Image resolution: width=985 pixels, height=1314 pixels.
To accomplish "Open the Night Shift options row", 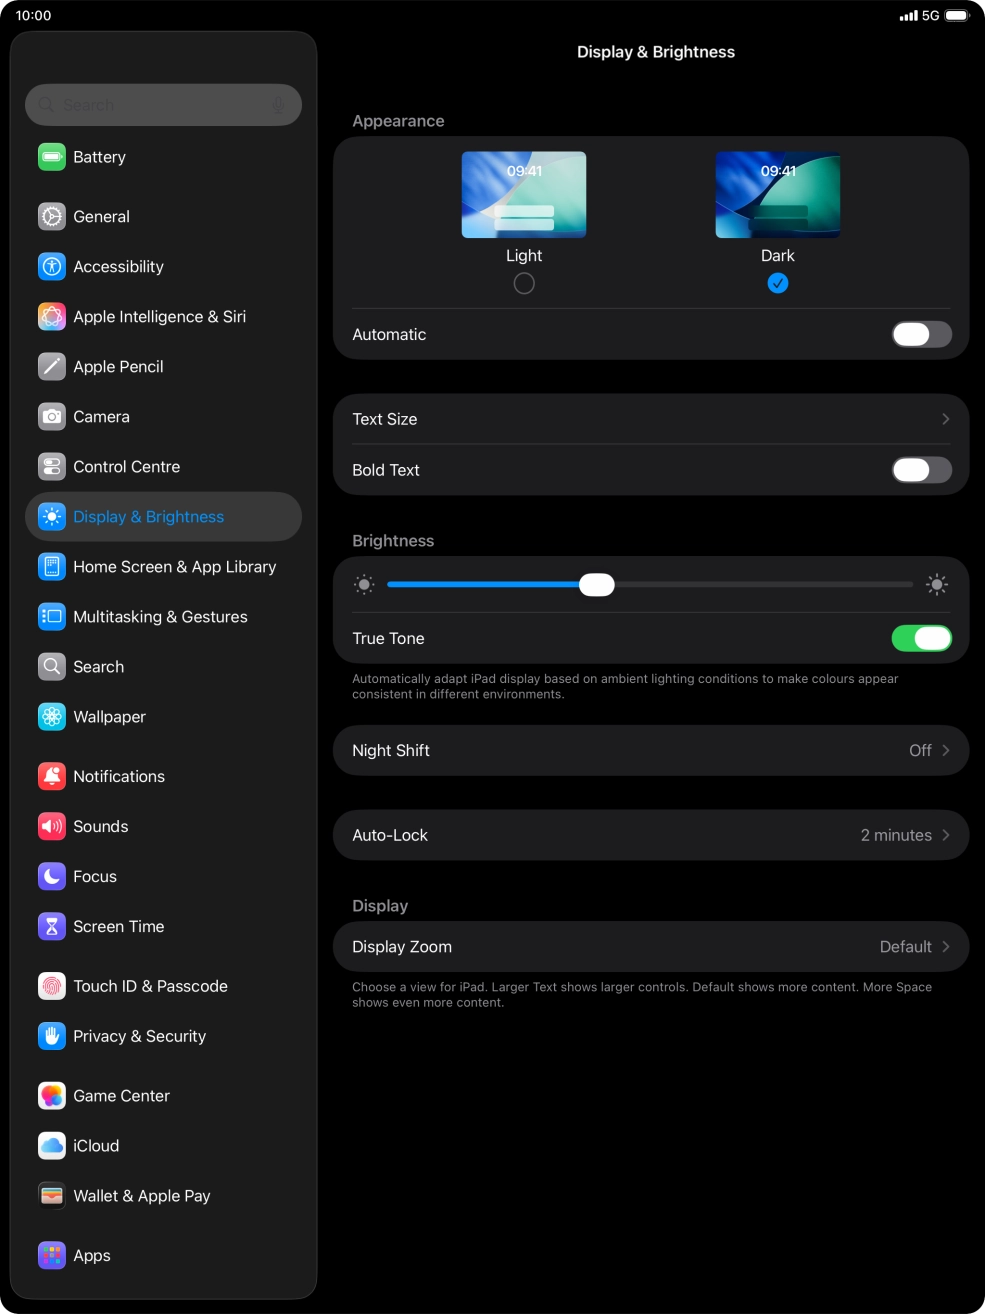I will tap(650, 751).
